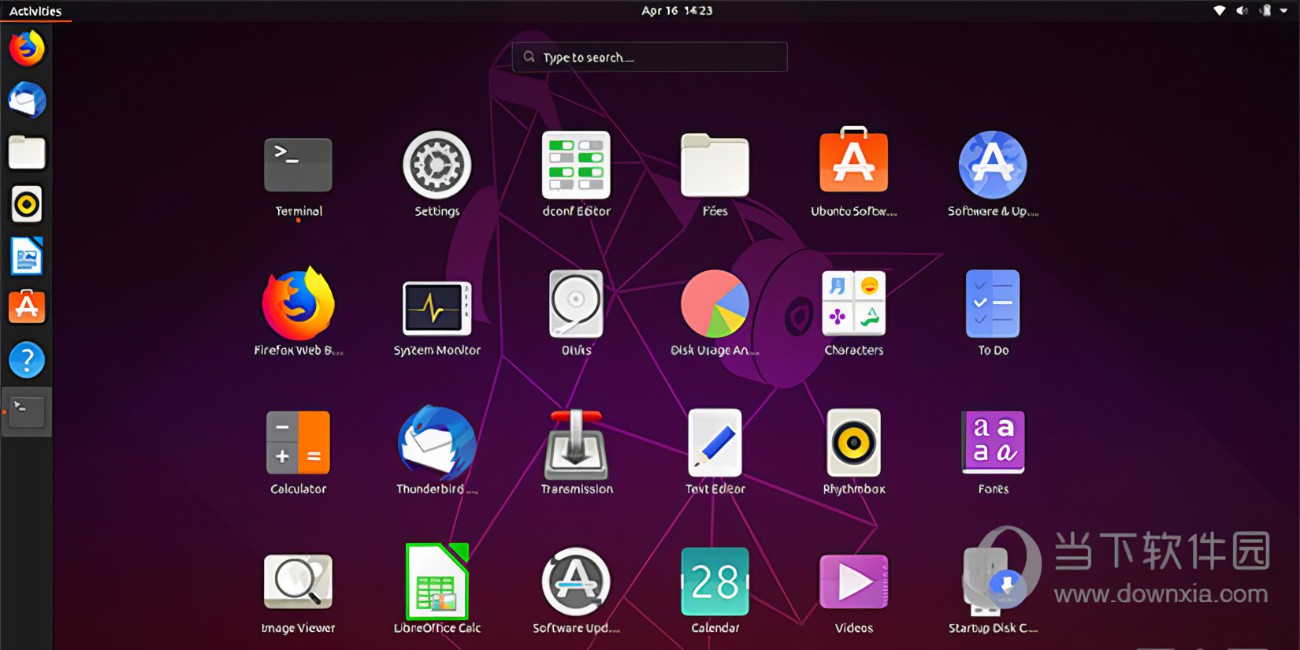Click the Firefox icon in the dock
Screen dimensions: 1300x650
tap(27, 48)
